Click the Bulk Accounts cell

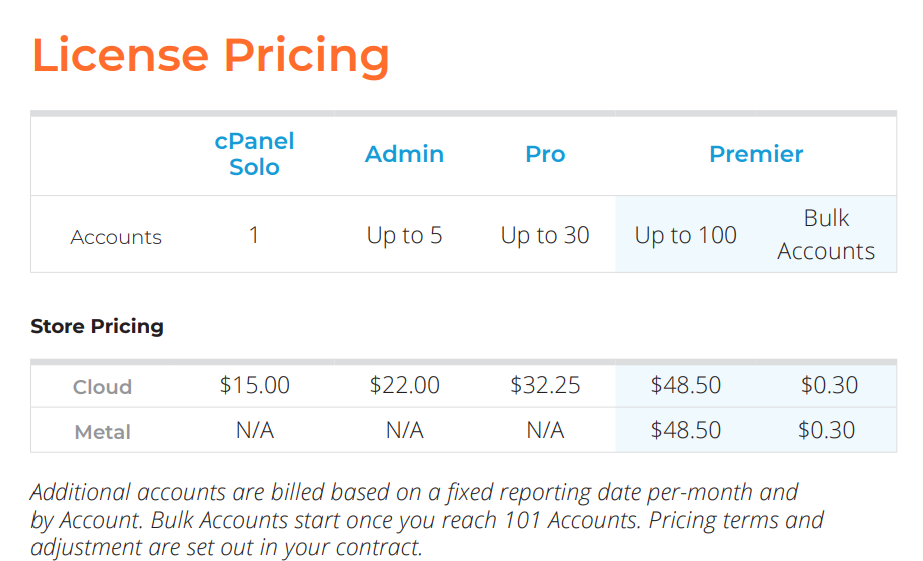pyautogui.click(x=826, y=234)
